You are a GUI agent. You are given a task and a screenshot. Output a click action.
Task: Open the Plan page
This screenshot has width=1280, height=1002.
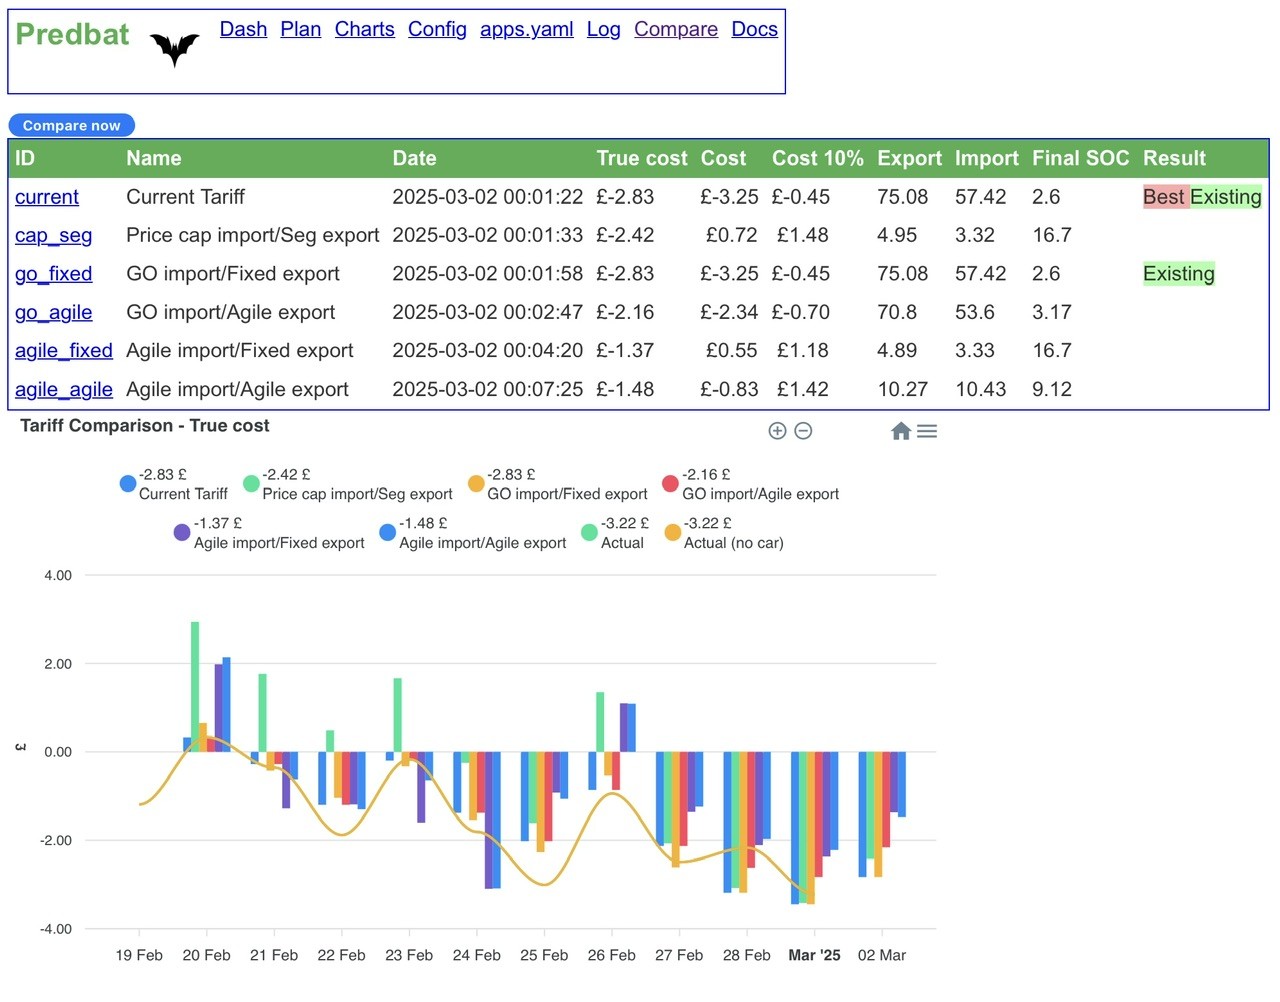click(x=301, y=30)
